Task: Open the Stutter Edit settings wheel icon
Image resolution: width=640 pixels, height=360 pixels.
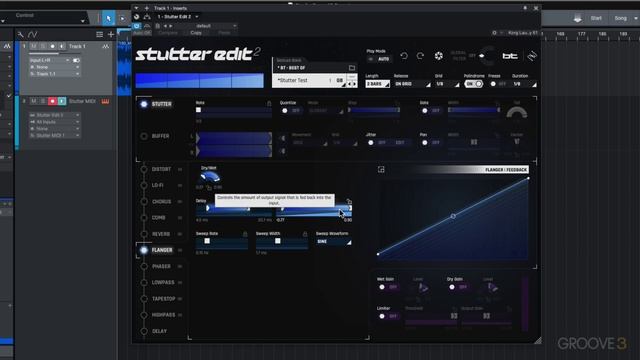Action: (438, 56)
